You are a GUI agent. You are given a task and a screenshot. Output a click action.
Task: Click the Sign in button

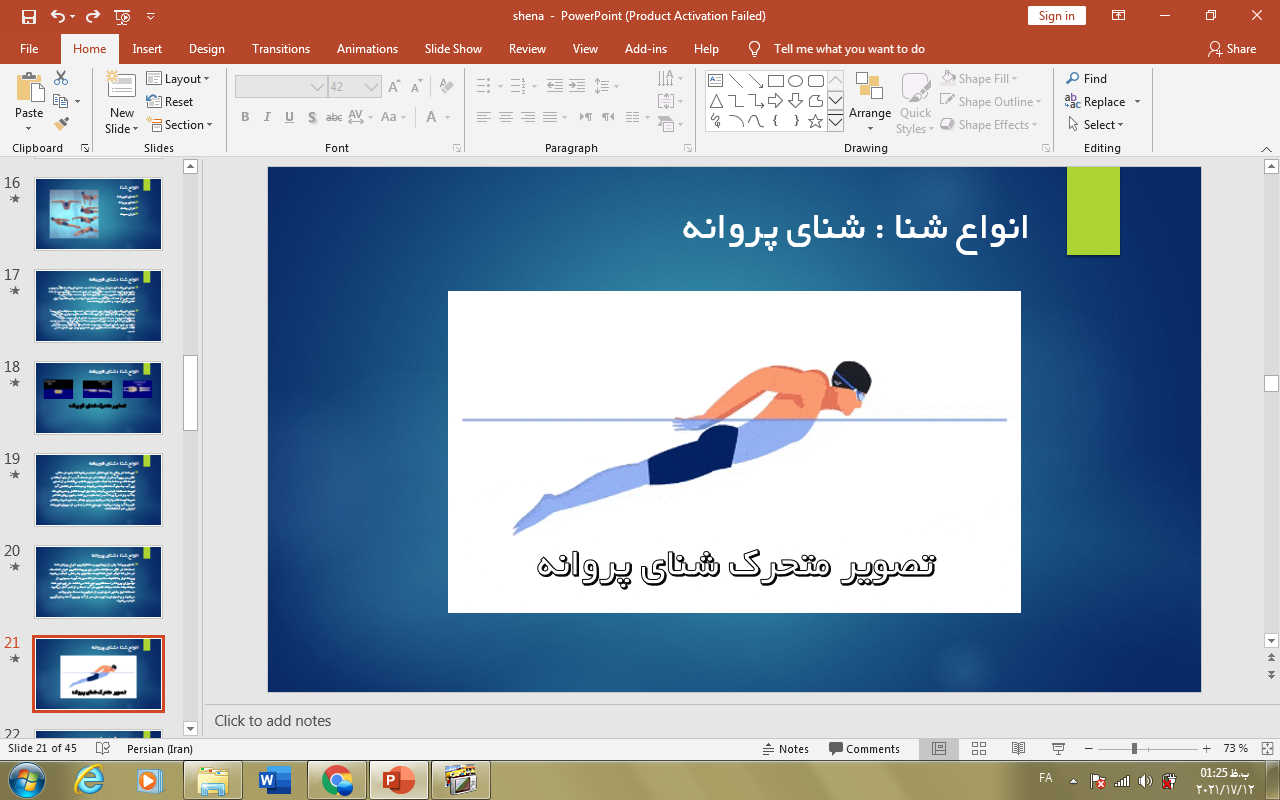[x=1056, y=16]
